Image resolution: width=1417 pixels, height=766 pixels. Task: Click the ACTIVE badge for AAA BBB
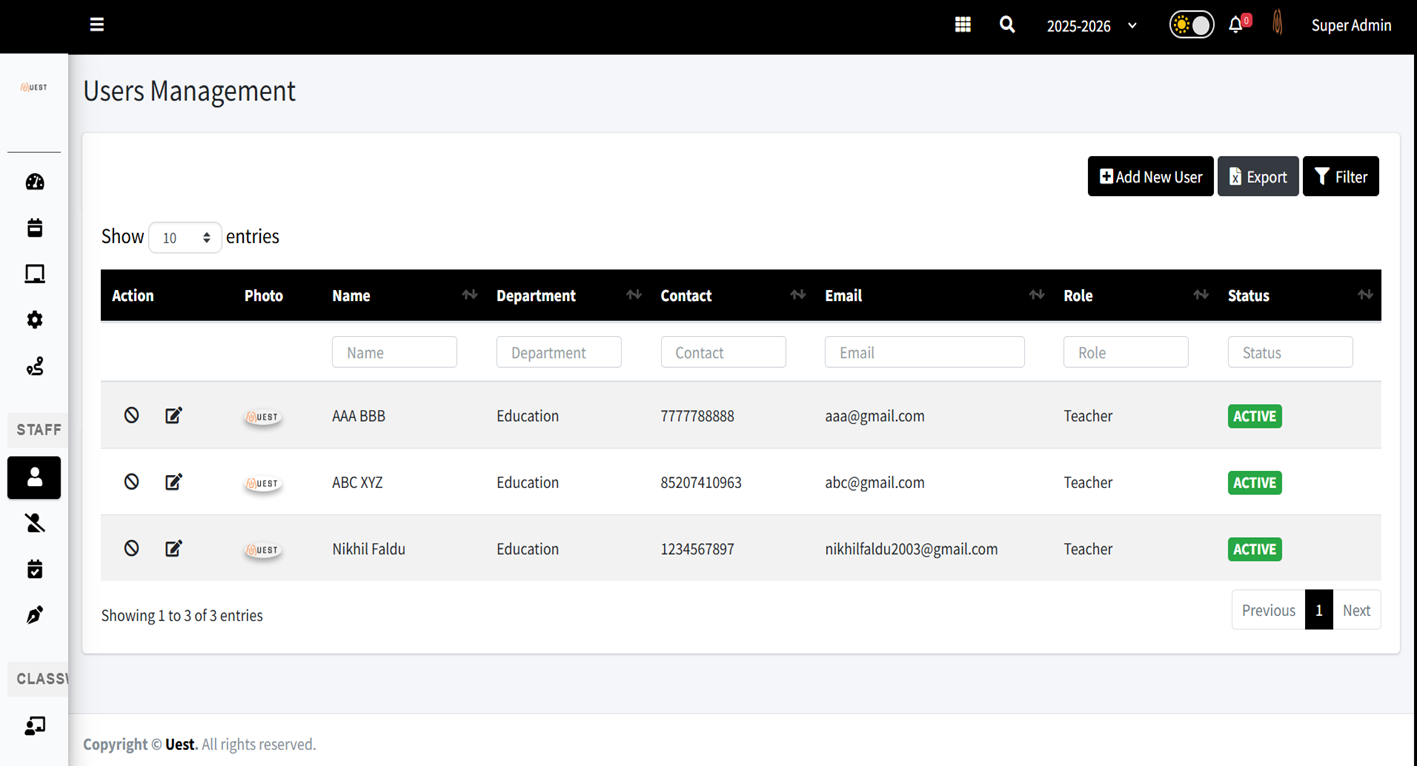click(1255, 416)
